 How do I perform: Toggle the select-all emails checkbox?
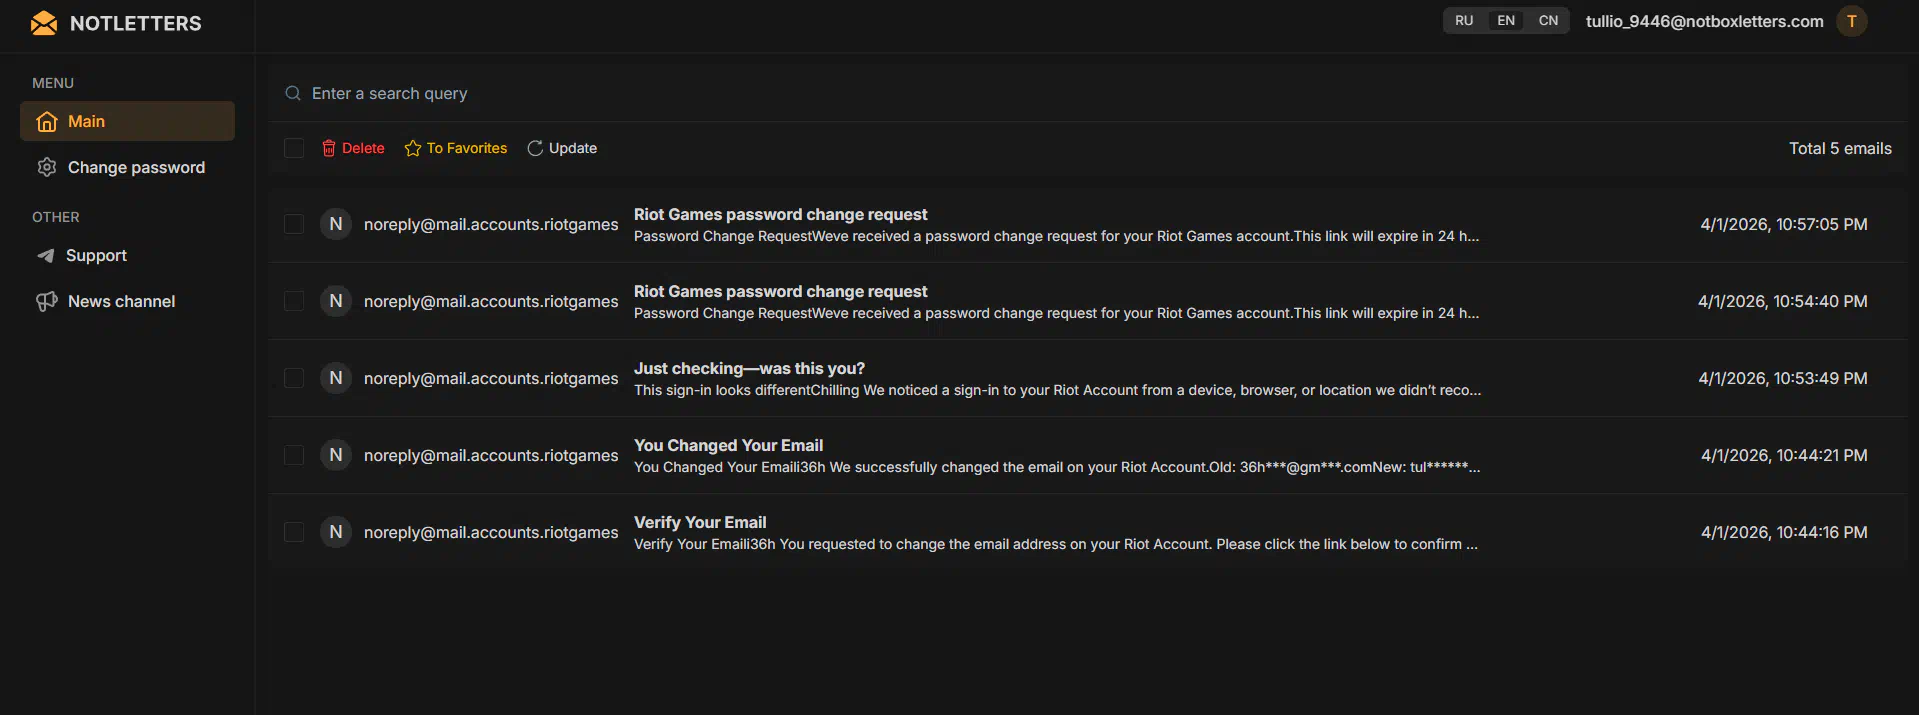294,148
